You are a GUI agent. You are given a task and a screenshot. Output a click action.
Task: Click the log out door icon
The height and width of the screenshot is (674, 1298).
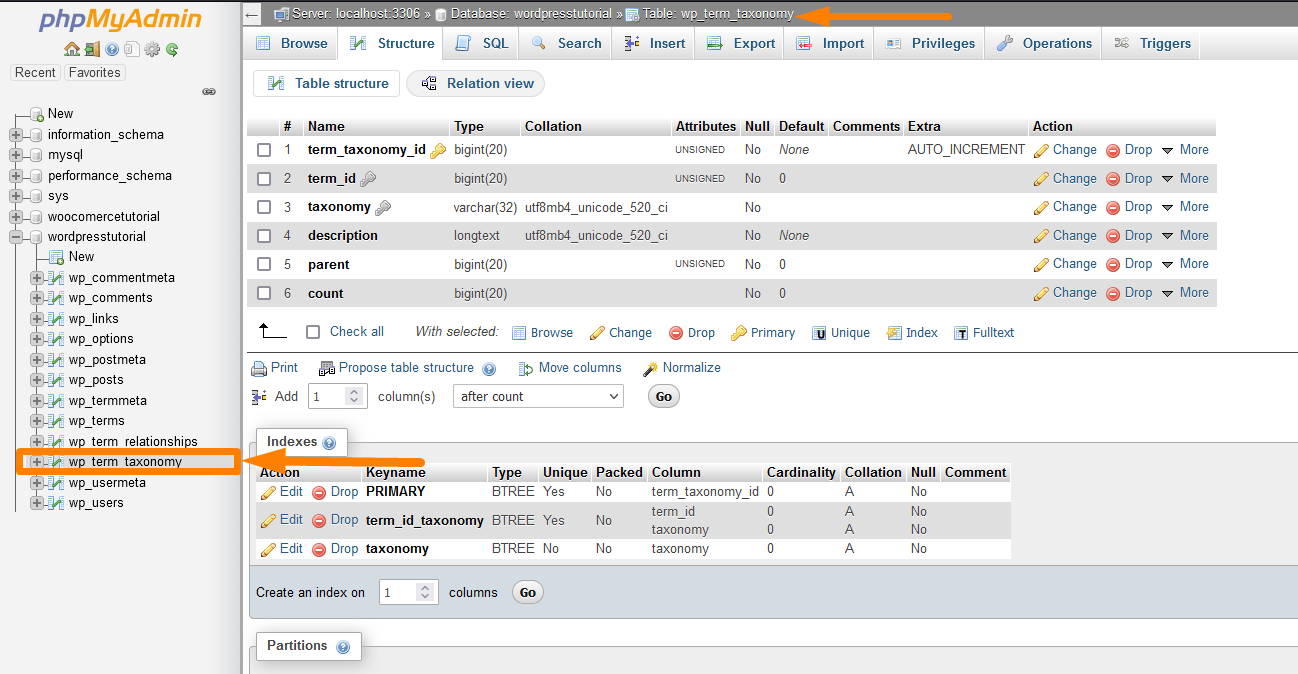(92, 49)
